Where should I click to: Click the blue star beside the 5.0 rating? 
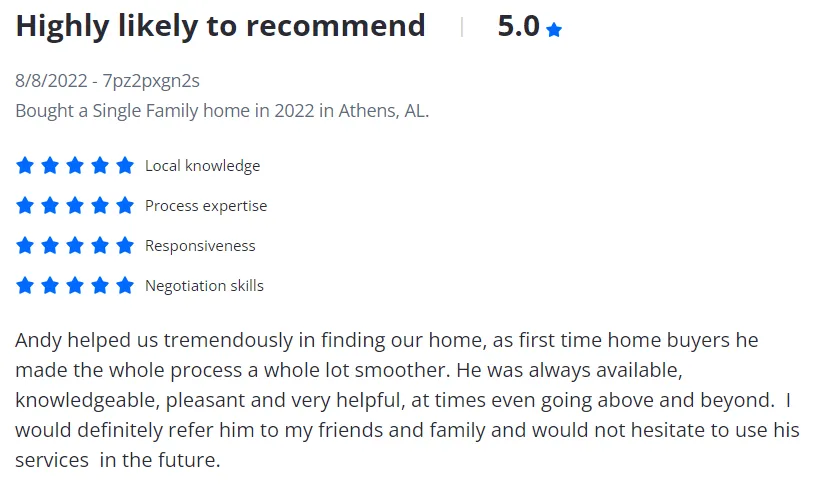click(554, 30)
